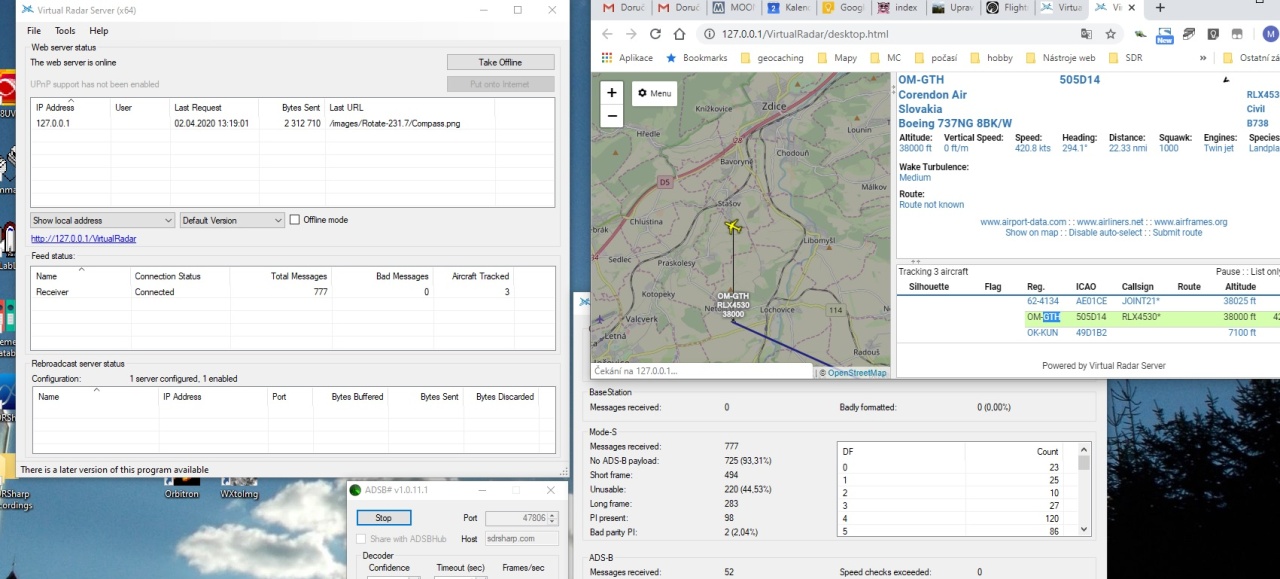Open the Tools menu

coord(65,31)
